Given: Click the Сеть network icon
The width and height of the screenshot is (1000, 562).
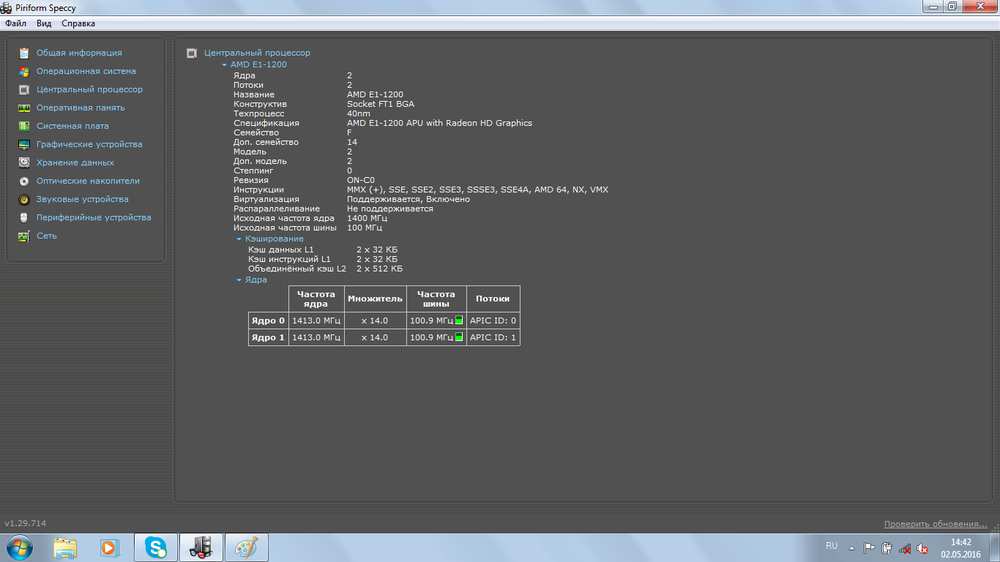Looking at the screenshot, I should pyautogui.click(x=24, y=236).
